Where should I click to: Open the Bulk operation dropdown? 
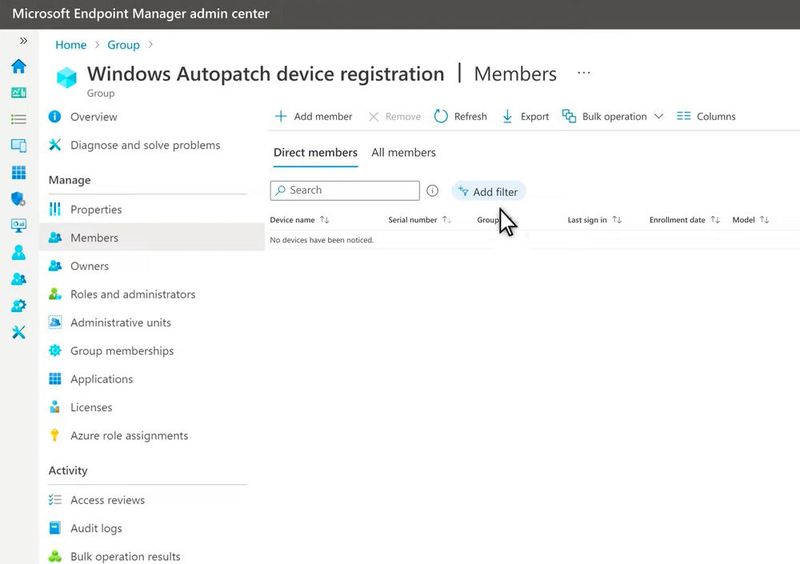[x=613, y=117]
